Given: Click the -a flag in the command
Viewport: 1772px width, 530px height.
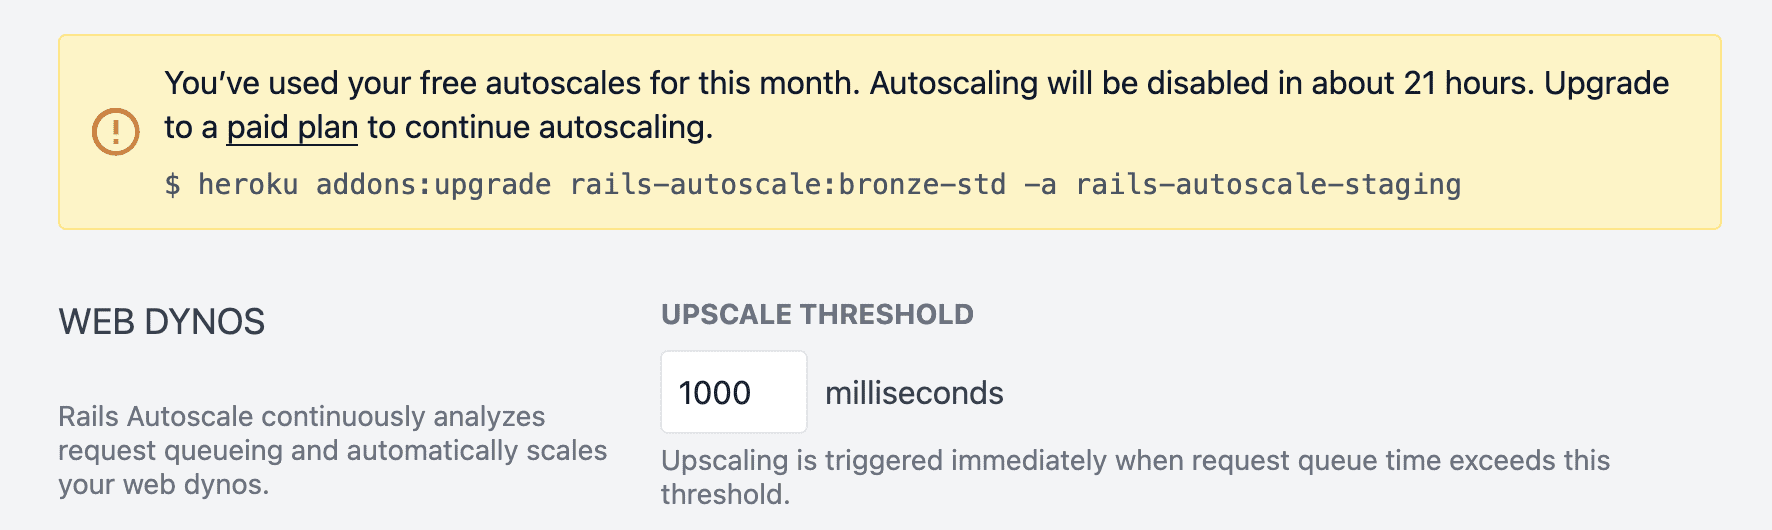Looking at the screenshot, I should pyautogui.click(x=1040, y=185).
